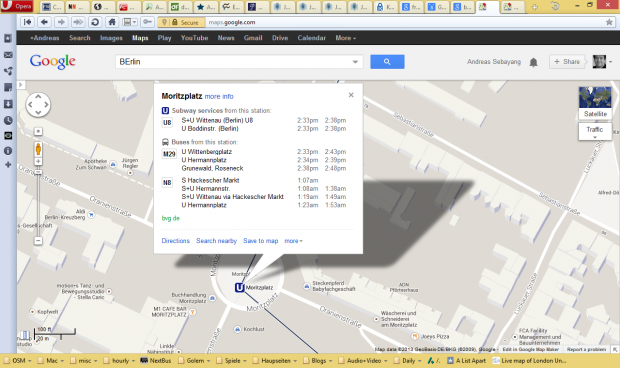
Task: Expand the collapsed left panel arrow
Action: pos(21,85)
